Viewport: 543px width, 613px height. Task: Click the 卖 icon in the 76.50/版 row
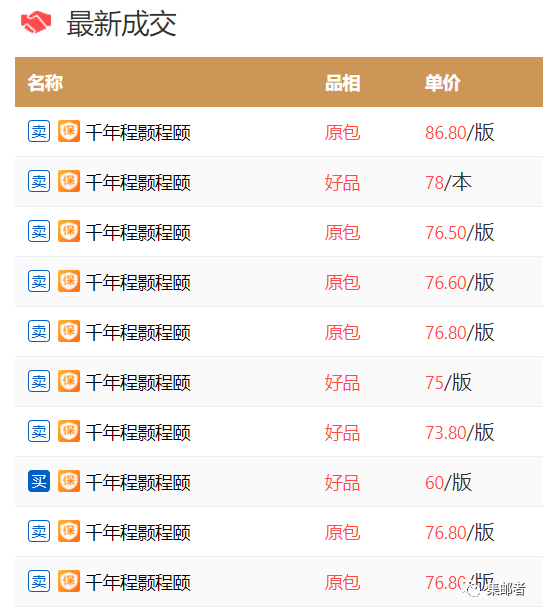pyautogui.click(x=39, y=231)
